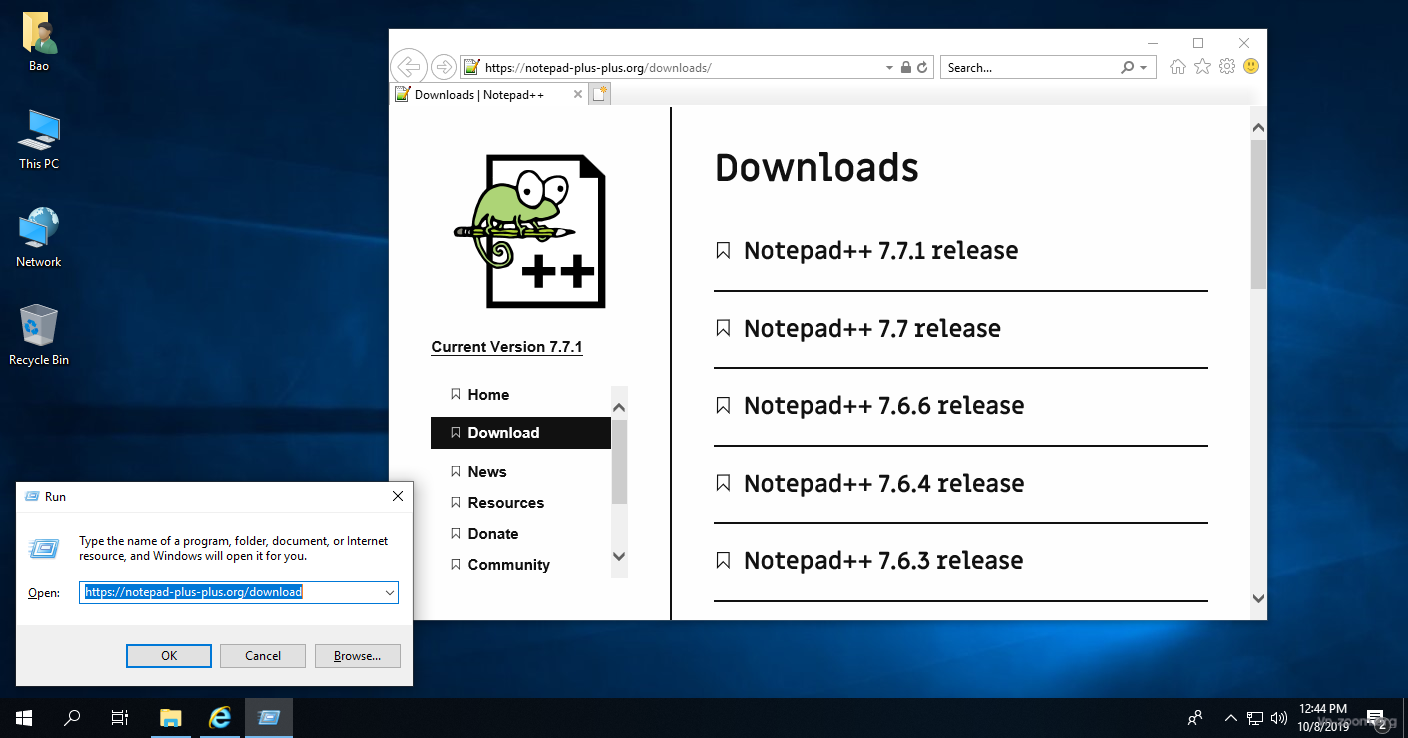The image size is (1408, 738).
Task: Open the People icon in system tray
Action: 1195,718
